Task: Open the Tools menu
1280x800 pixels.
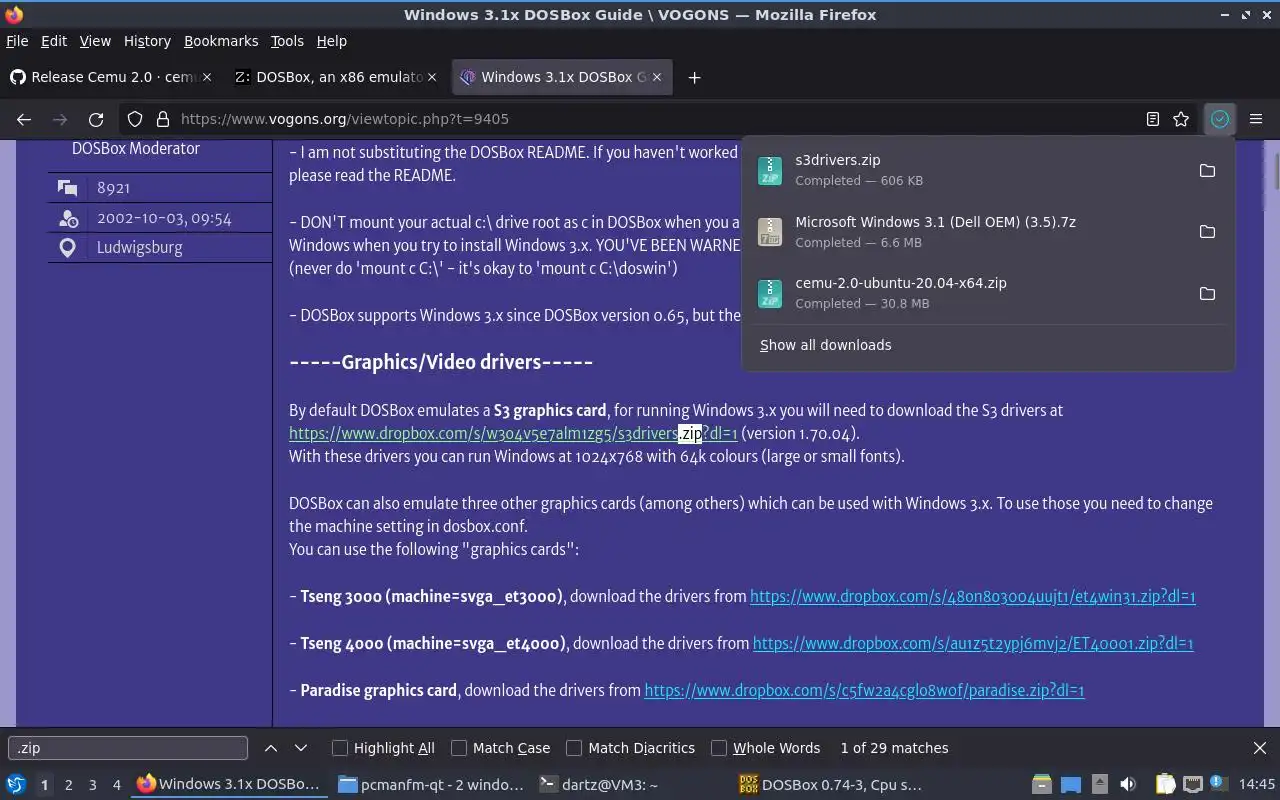Action: [287, 41]
